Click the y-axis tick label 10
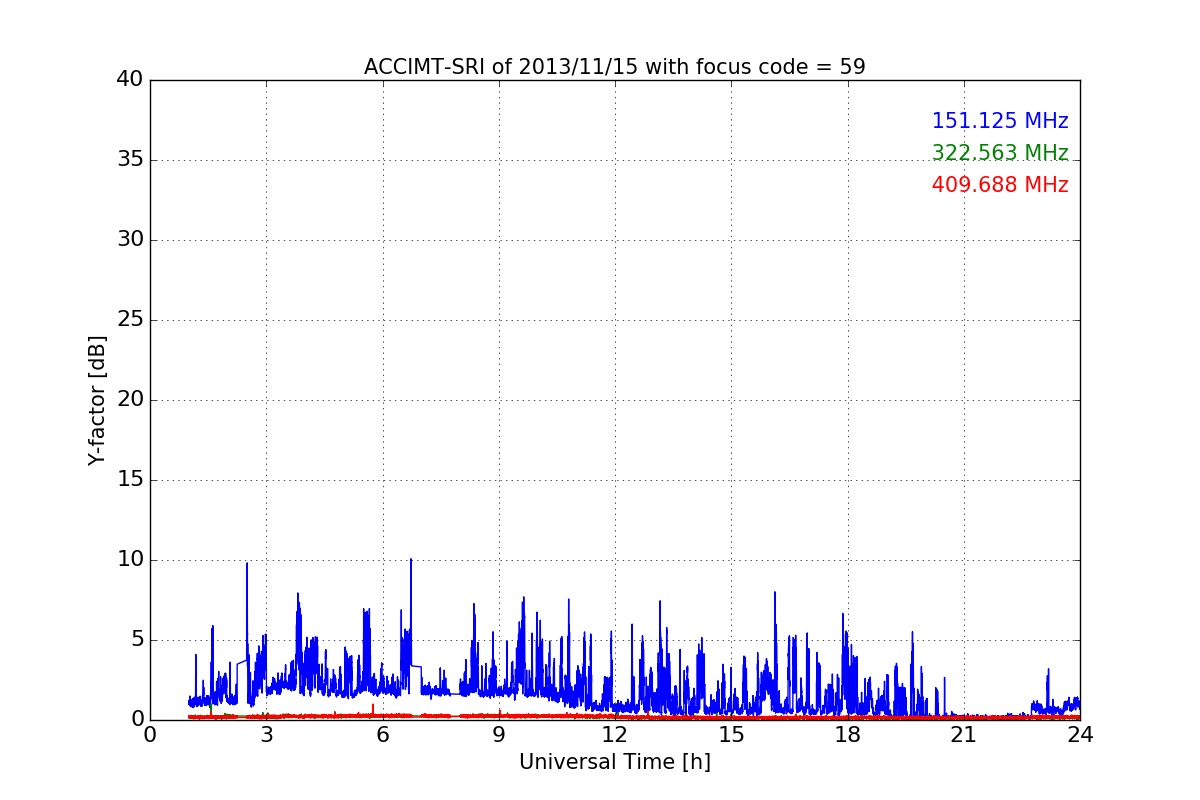Viewport: 1200px width, 800px height. 130,560
